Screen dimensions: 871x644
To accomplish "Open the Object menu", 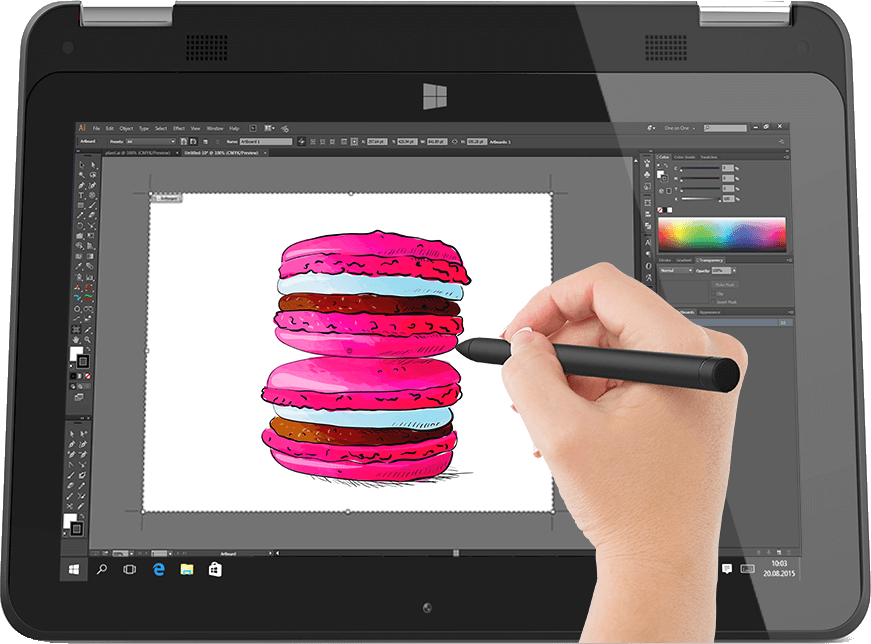I will coord(126,128).
